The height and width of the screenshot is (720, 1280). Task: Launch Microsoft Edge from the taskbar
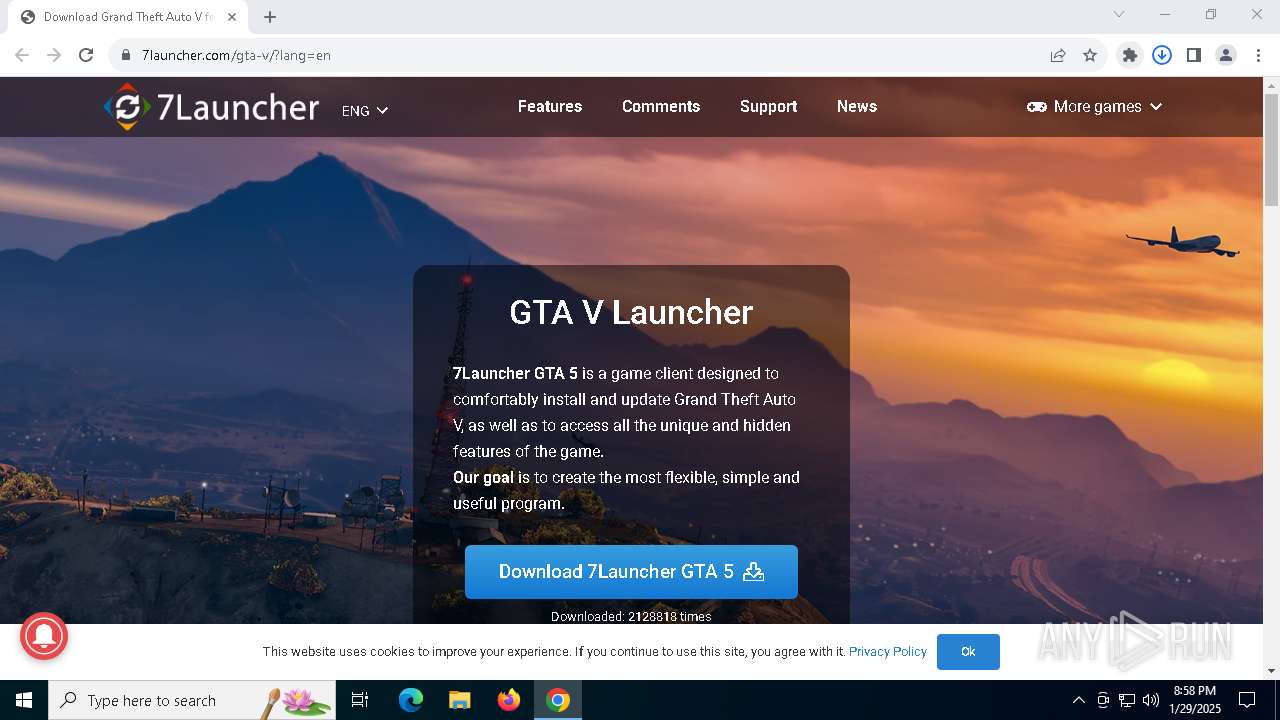click(x=411, y=700)
